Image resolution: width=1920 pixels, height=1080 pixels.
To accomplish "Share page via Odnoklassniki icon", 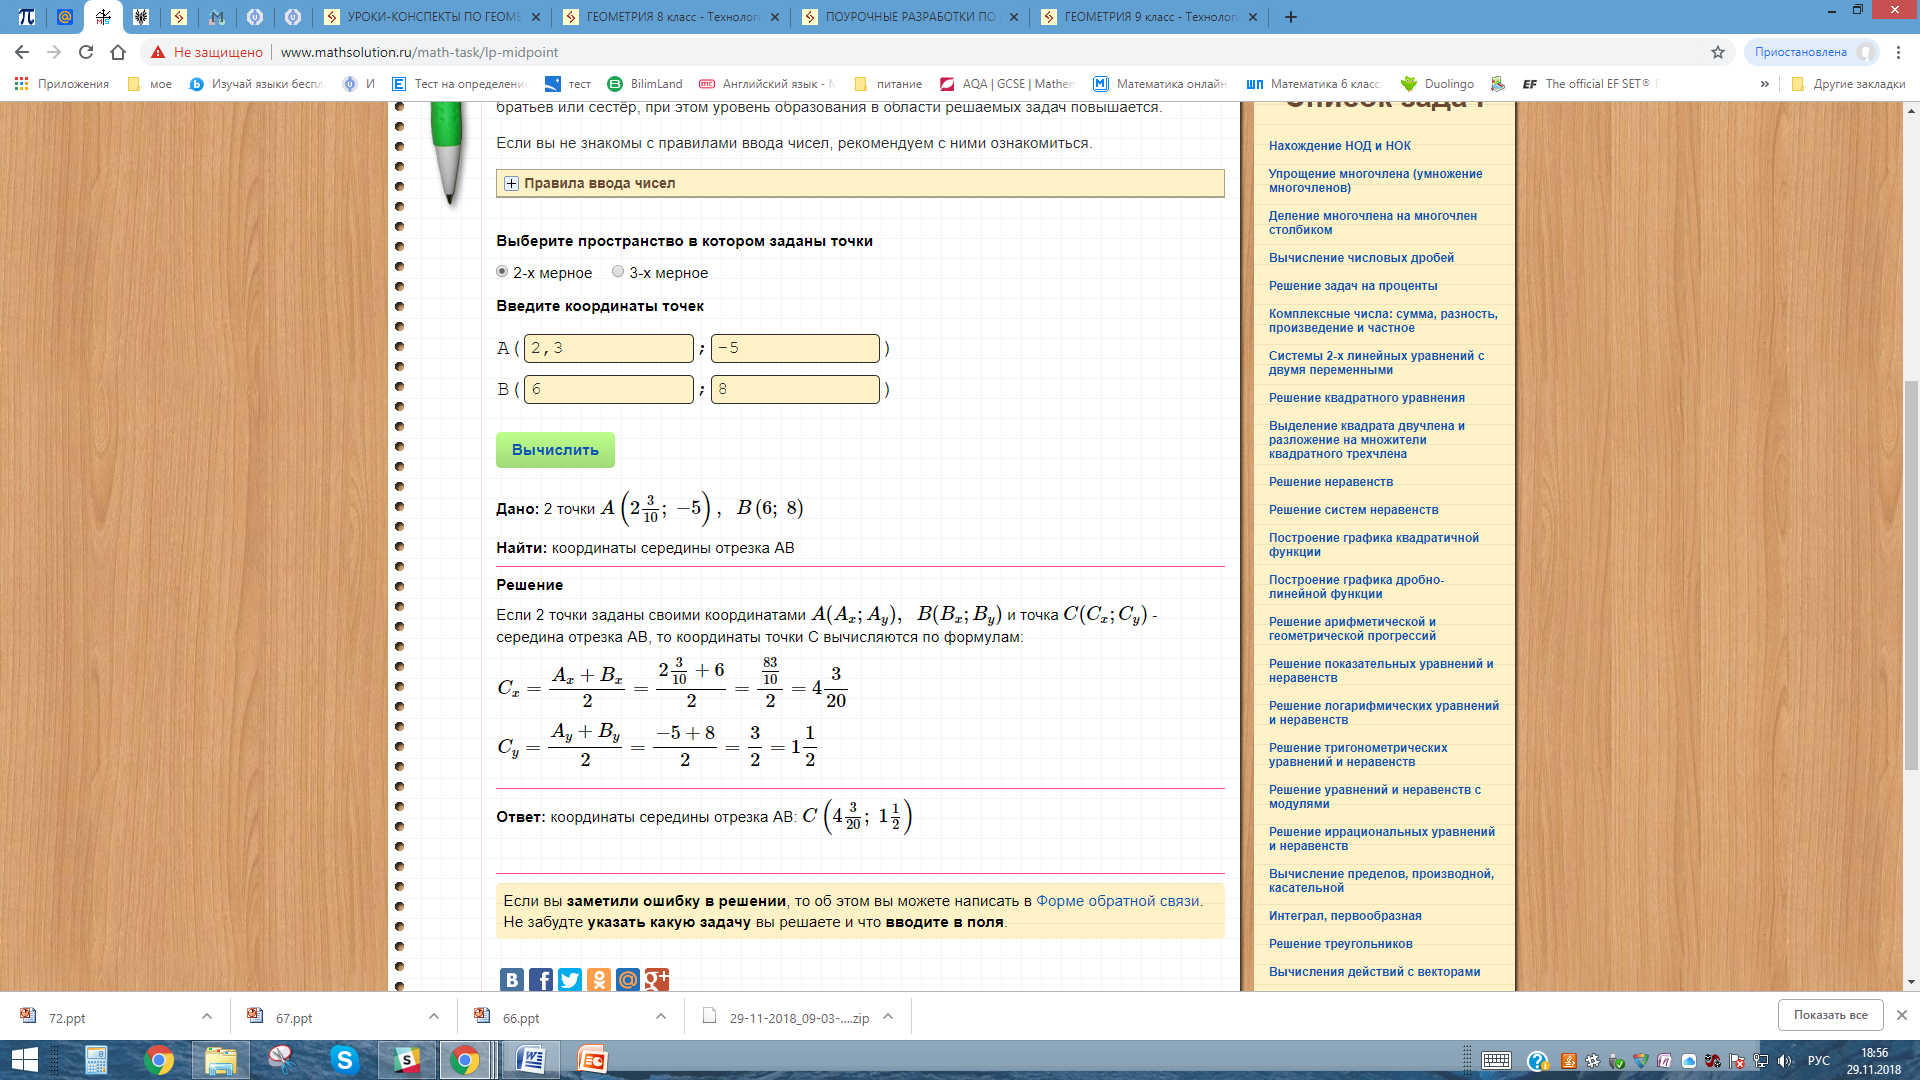I will pyautogui.click(x=598, y=979).
